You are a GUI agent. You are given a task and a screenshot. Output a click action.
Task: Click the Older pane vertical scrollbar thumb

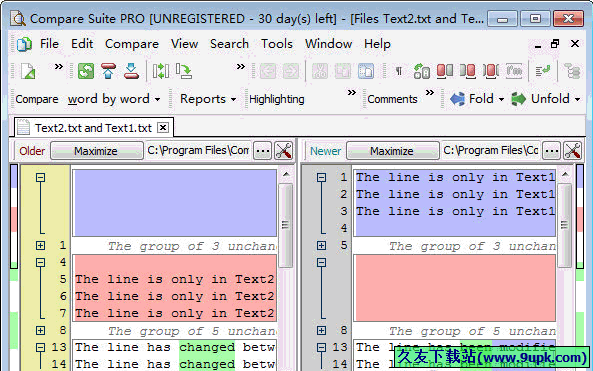point(286,225)
